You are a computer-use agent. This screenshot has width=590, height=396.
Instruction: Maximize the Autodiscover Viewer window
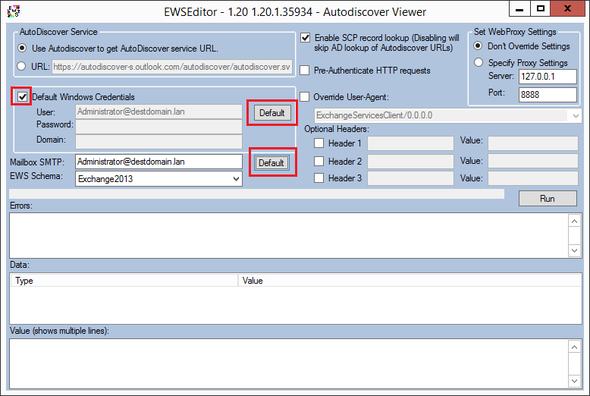coord(541,9)
